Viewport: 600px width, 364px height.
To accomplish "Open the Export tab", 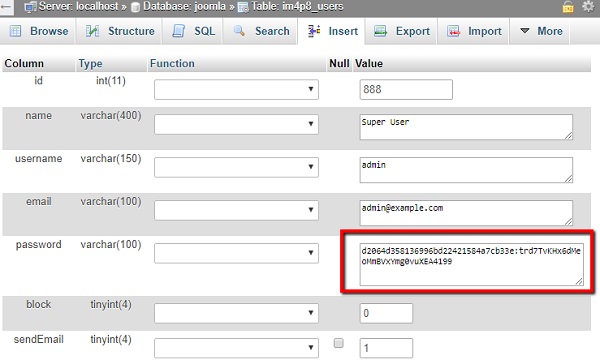I will (x=401, y=31).
